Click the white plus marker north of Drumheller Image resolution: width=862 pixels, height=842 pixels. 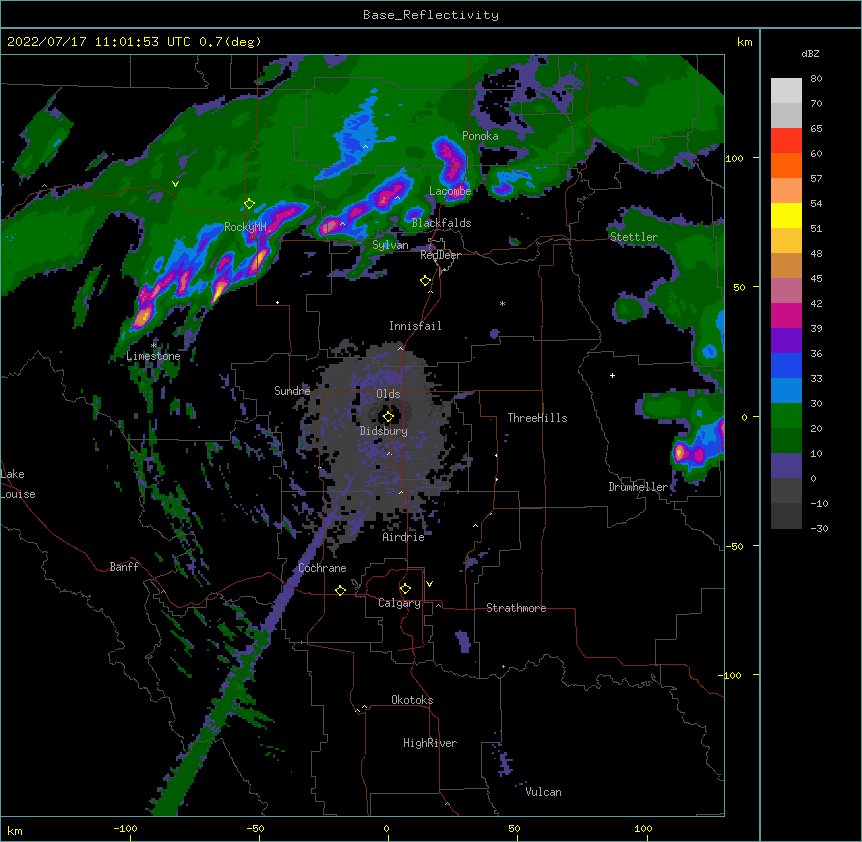pyautogui.click(x=612, y=375)
